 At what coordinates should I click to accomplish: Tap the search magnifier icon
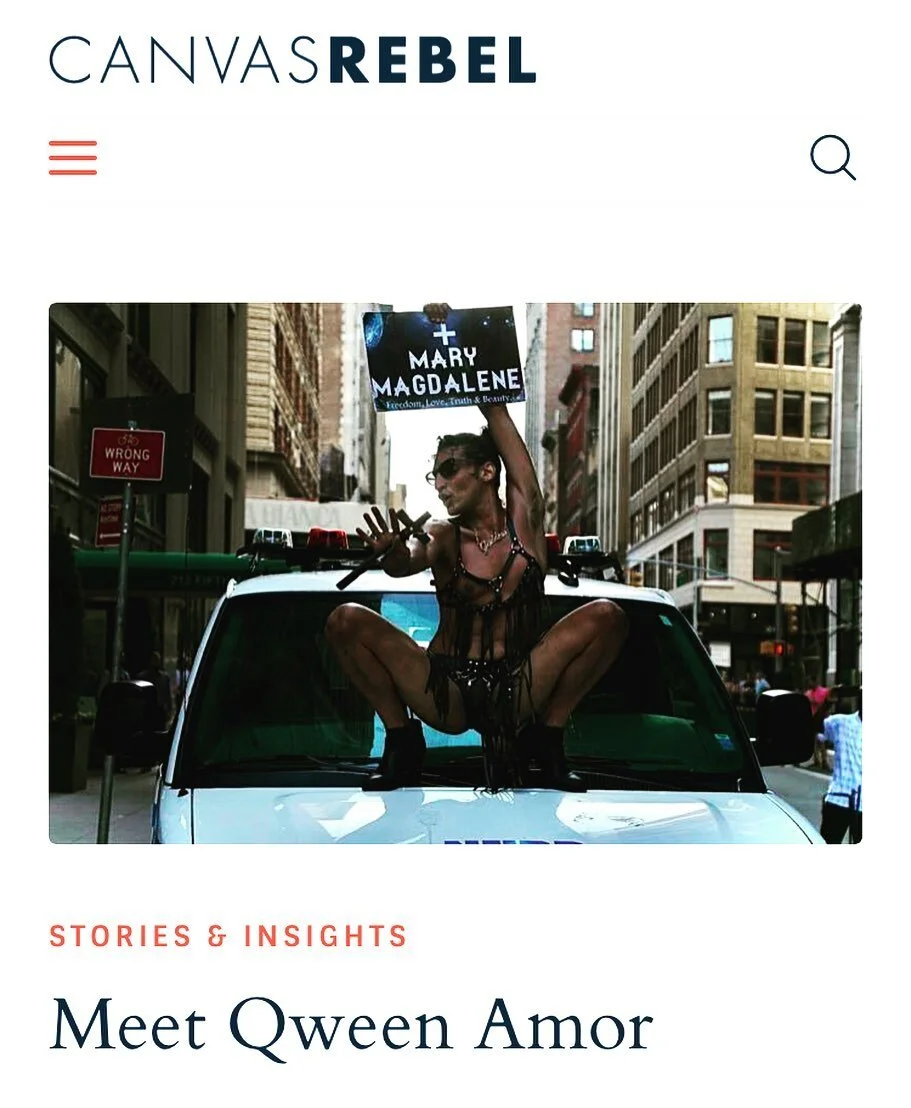pyautogui.click(x=833, y=158)
